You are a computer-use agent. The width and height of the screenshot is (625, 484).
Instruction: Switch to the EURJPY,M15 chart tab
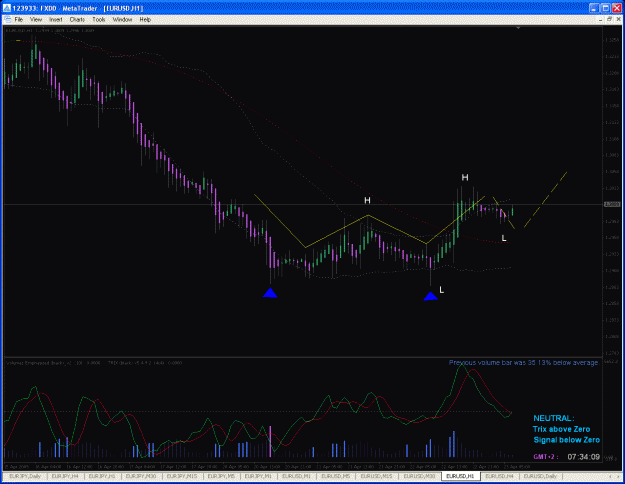(x=182, y=476)
